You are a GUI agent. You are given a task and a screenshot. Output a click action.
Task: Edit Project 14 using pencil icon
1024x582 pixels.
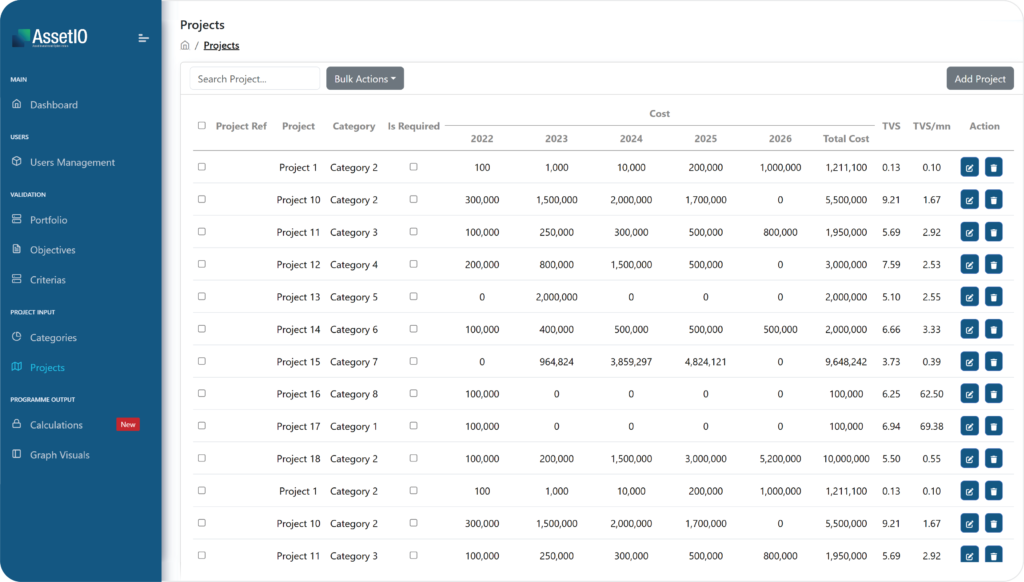(x=969, y=329)
